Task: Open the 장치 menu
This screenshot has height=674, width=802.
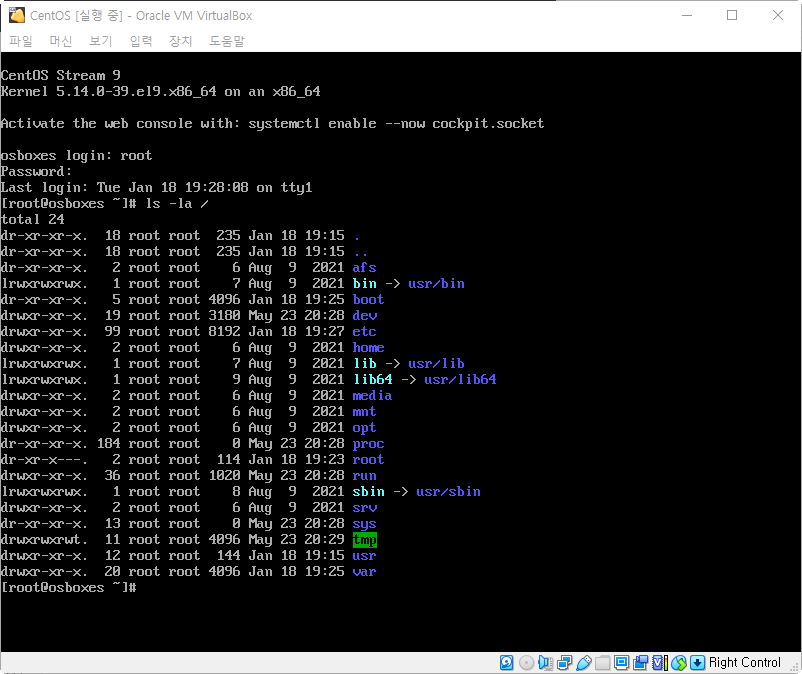Action: (181, 41)
